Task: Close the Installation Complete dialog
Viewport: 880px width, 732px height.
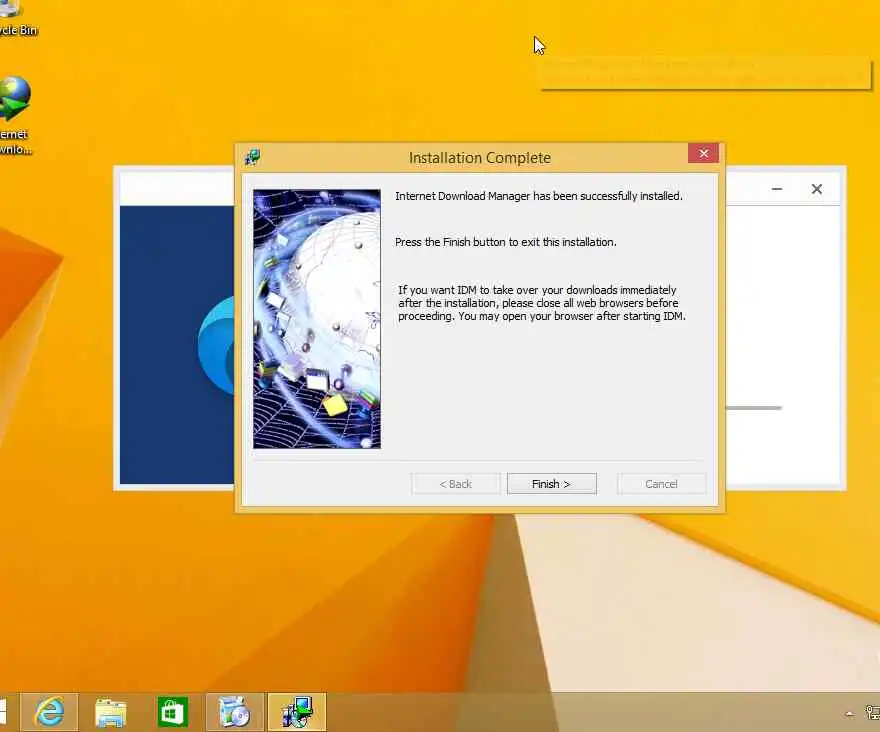Action: pos(703,154)
